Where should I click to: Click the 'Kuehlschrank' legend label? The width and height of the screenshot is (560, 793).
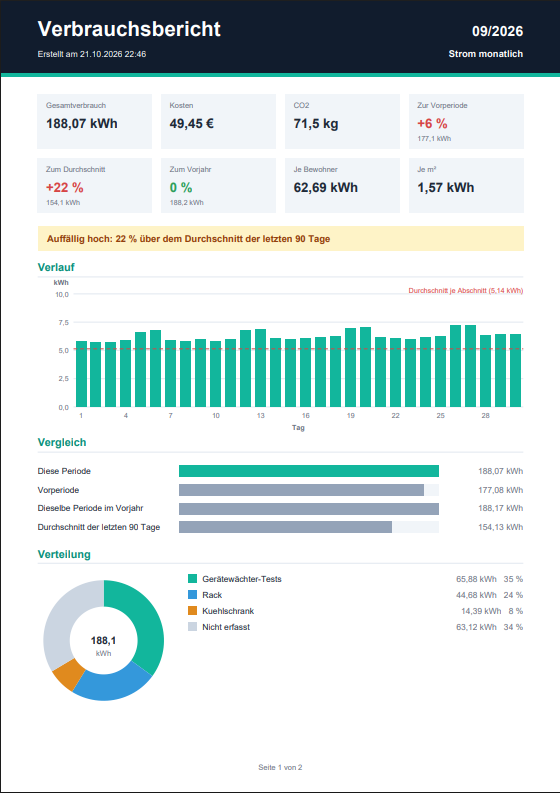pos(228,611)
